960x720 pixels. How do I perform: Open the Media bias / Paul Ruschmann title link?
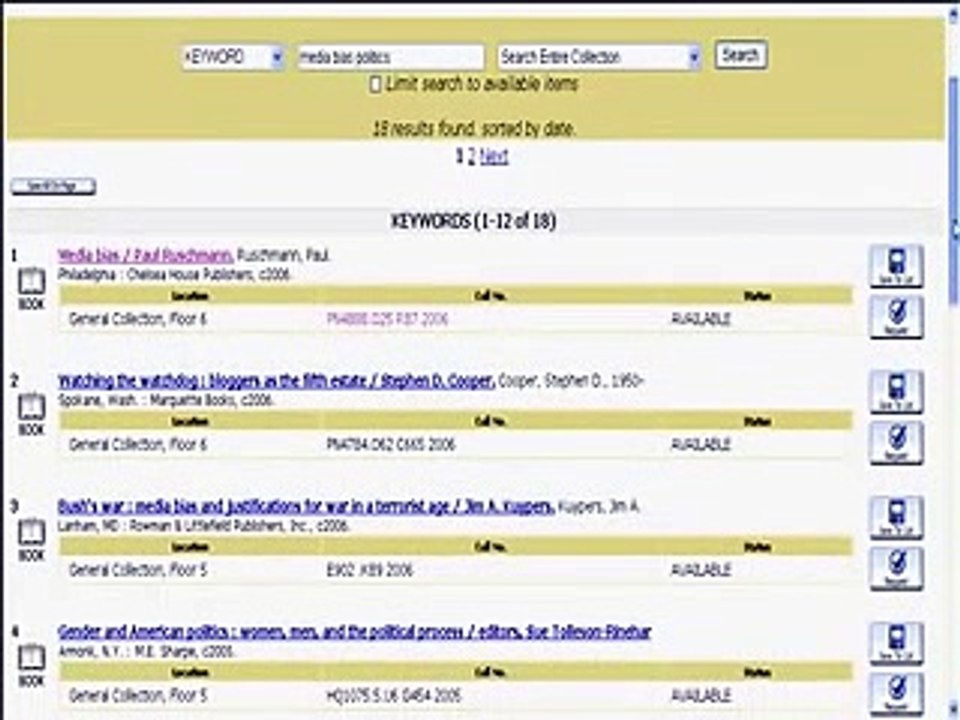pyautogui.click(x=145, y=255)
